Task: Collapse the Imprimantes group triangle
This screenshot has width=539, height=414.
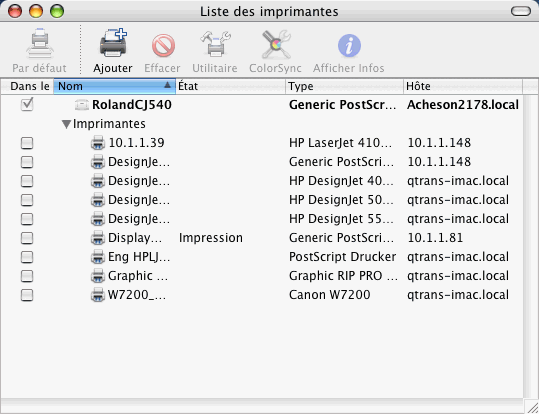Action: pyautogui.click(x=66, y=124)
